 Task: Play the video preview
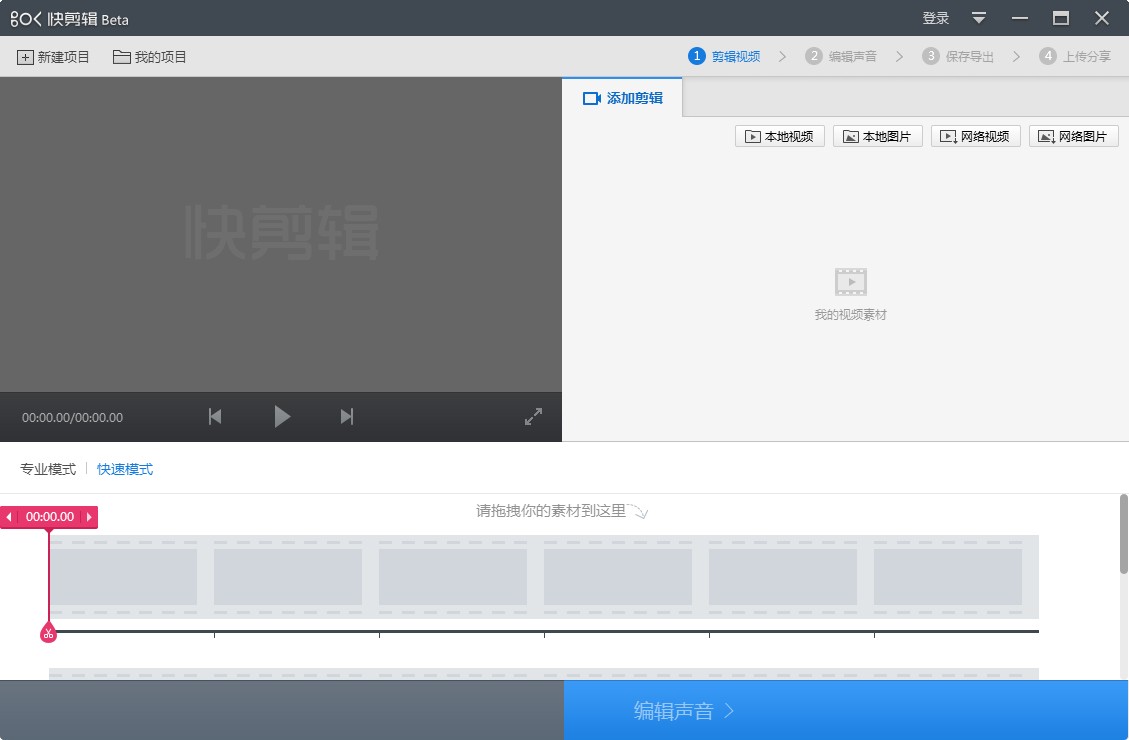tap(282, 417)
